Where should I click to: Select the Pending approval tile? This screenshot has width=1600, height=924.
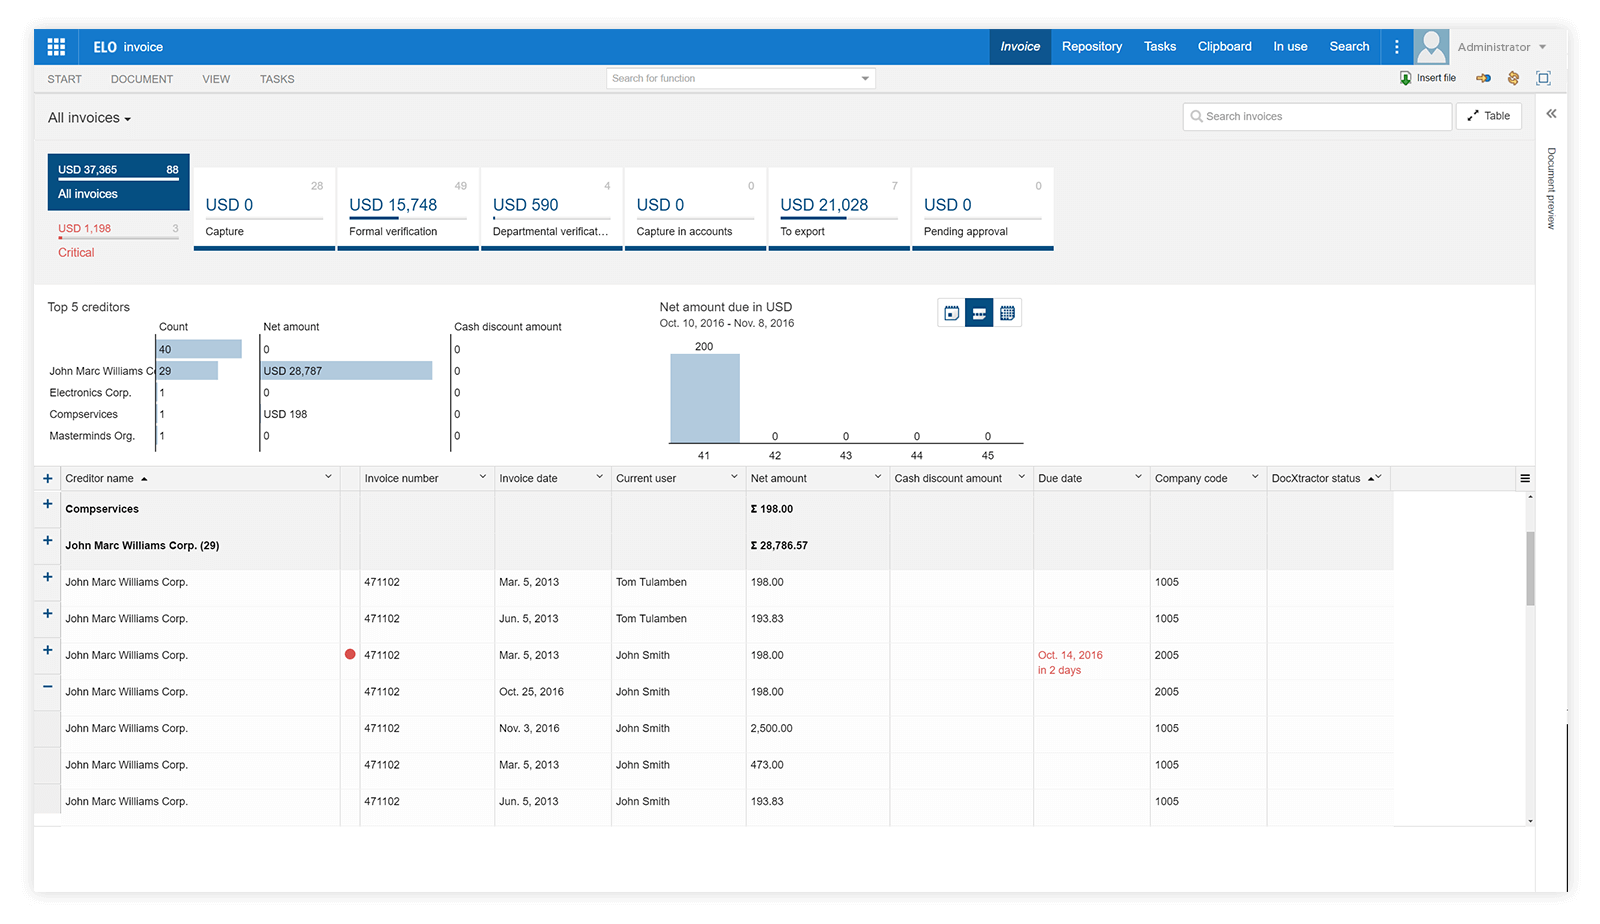coord(983,209)
